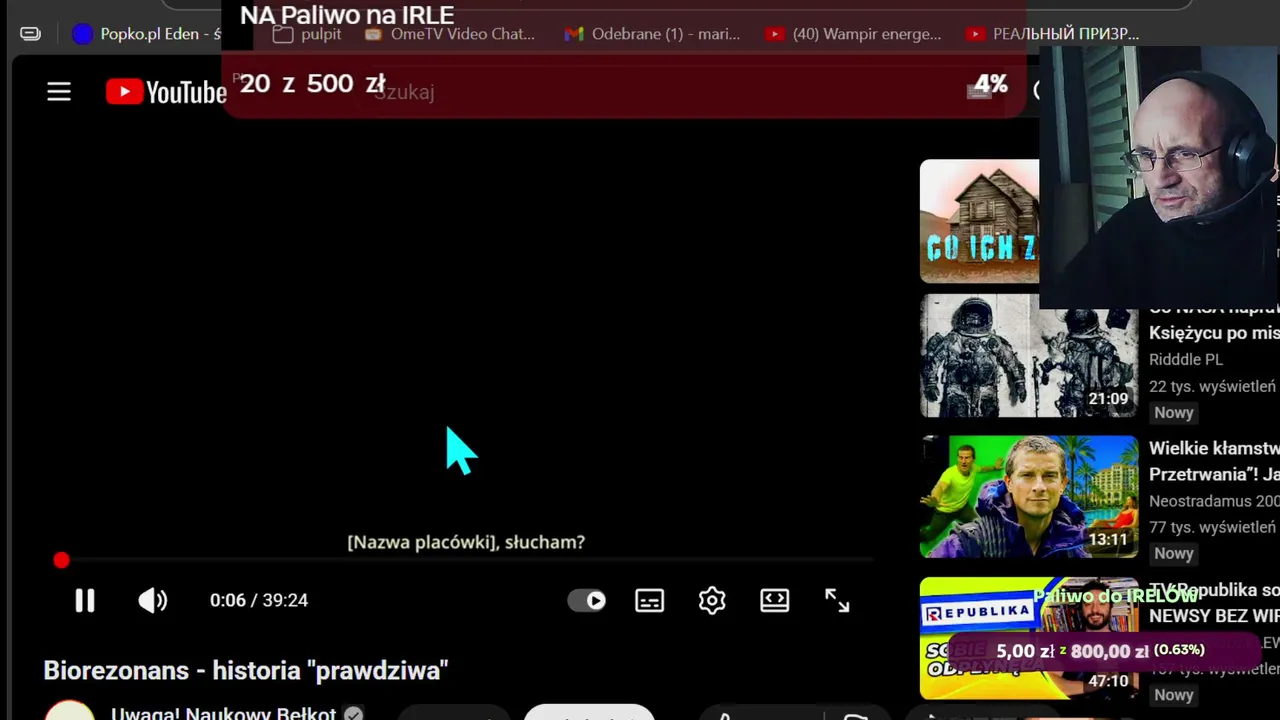
Task: Toggle the autoplay switch
Action: pyautogui.click(x=587, y=600)
